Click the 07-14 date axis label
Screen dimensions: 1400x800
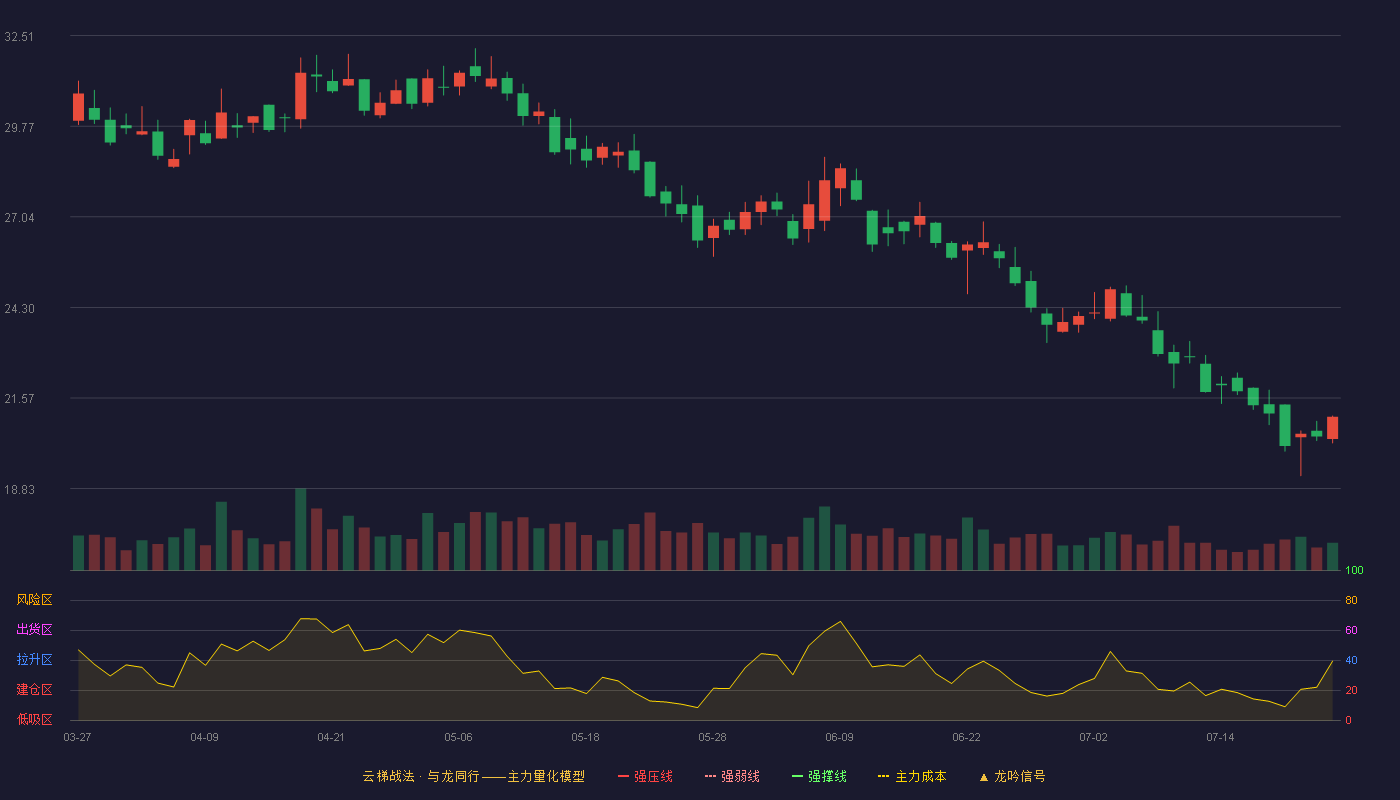click(1220, 737)
